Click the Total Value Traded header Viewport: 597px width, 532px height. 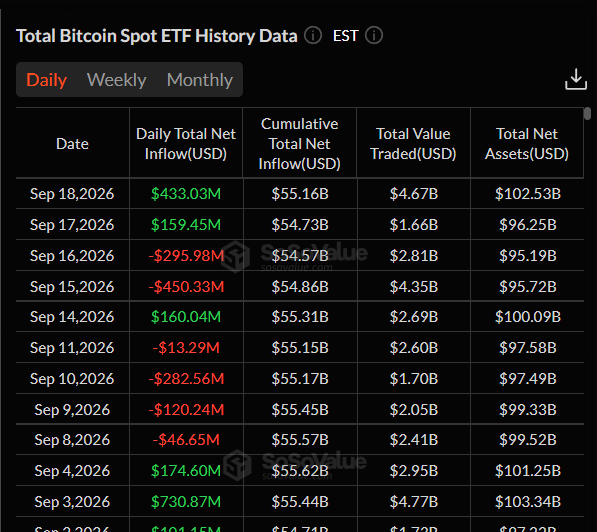(413, 144)
